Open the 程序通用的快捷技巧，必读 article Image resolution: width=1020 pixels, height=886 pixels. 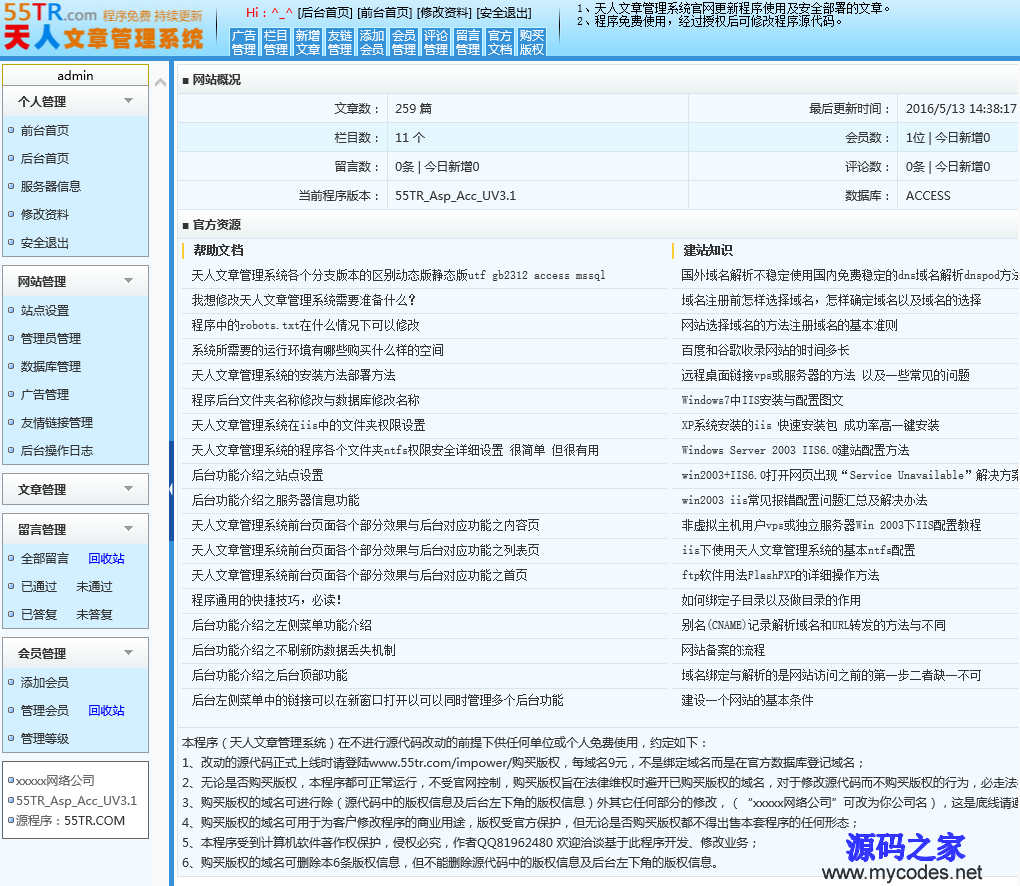point(266,600)
